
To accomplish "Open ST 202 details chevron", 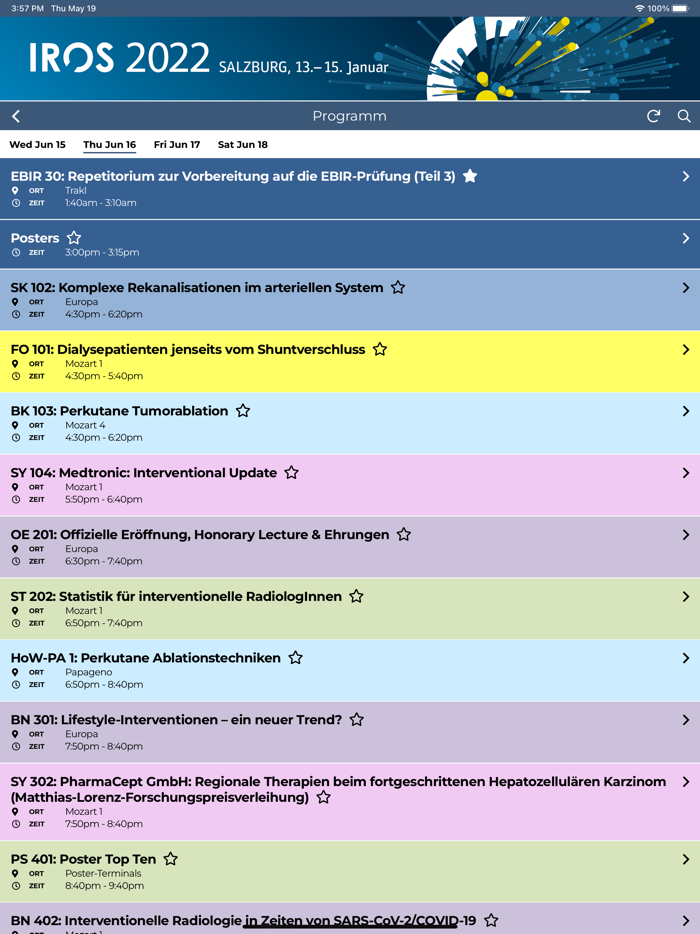I will coord(686,596).
